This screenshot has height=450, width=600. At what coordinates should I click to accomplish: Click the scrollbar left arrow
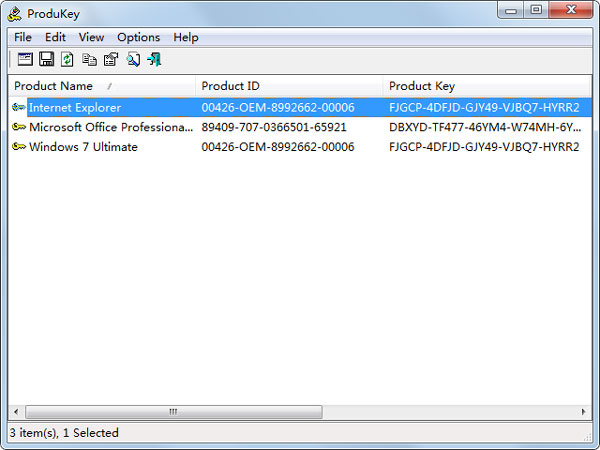(x=16, y=412)
